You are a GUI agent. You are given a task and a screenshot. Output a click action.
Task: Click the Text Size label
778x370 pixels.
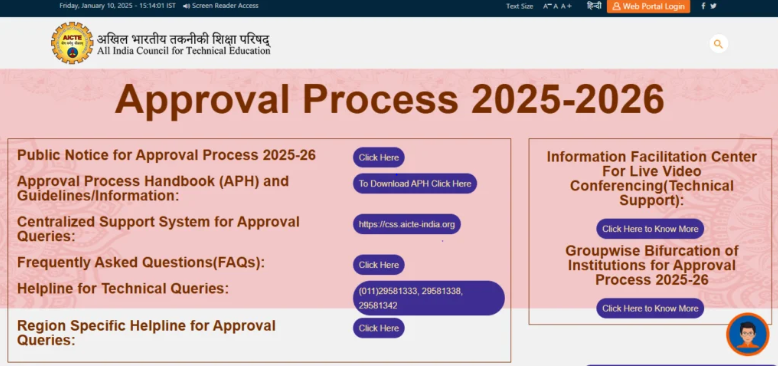click(x=519, y=6)
